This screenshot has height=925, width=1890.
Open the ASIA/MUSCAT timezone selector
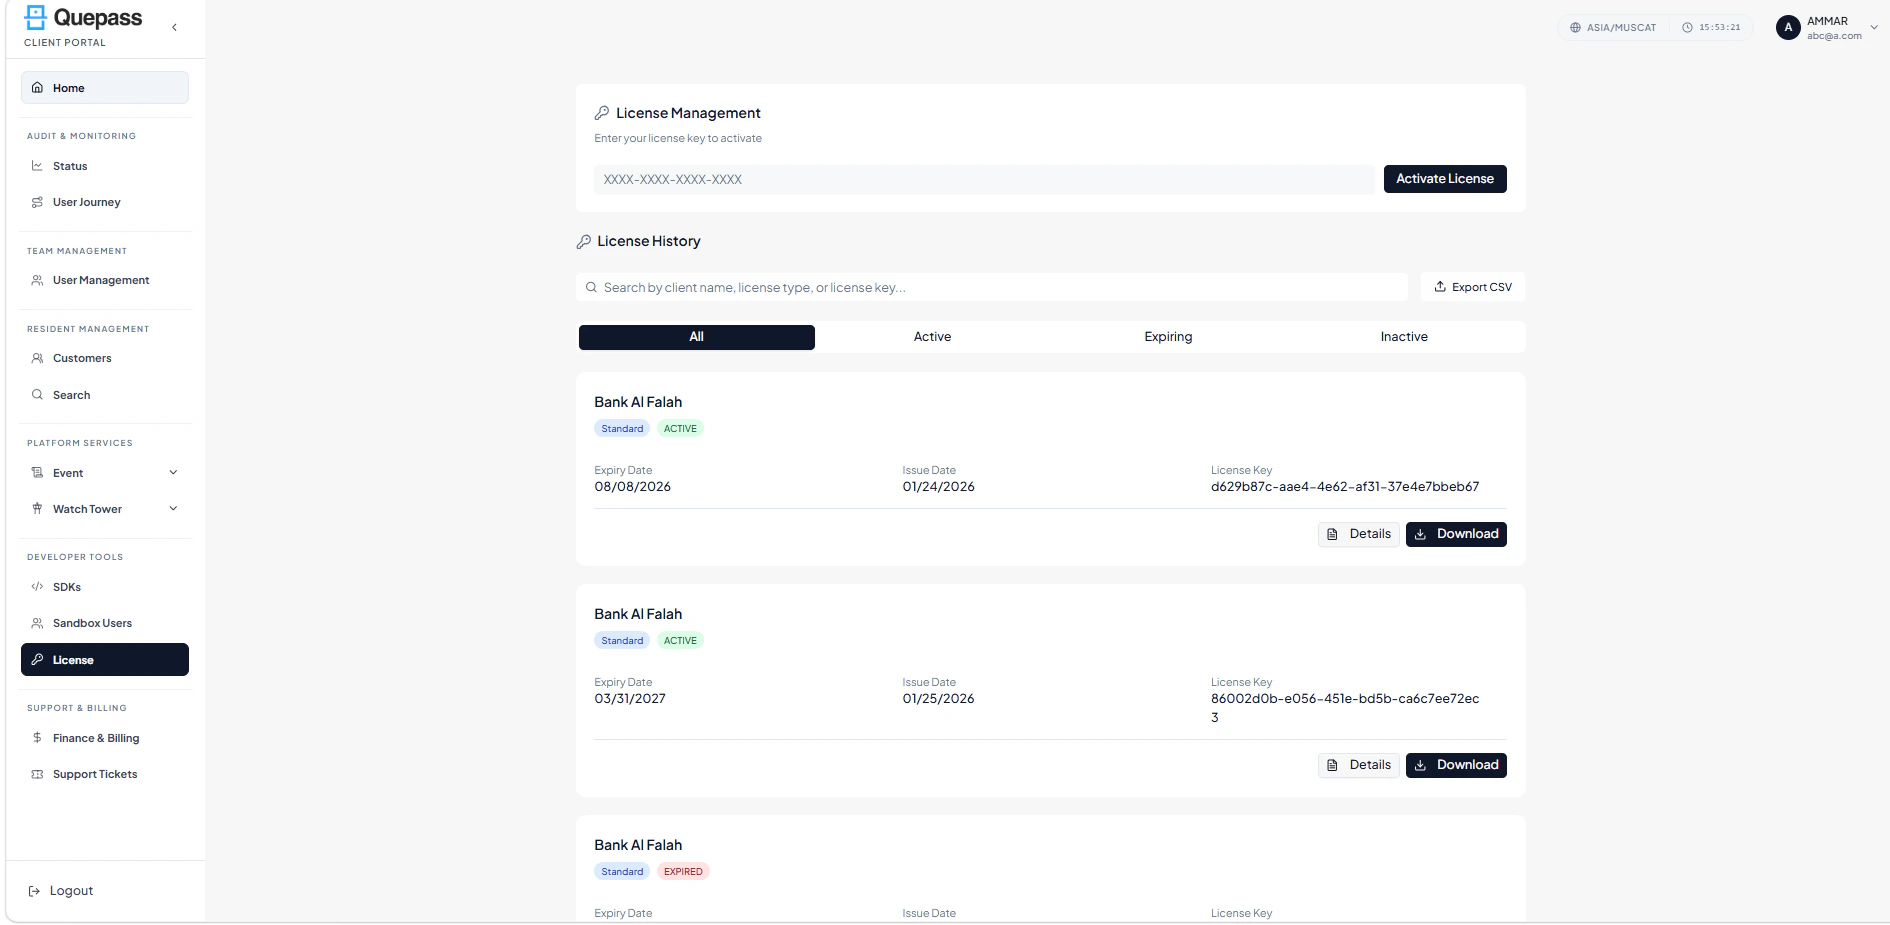pyautogui.click(x=1613, y=28)
